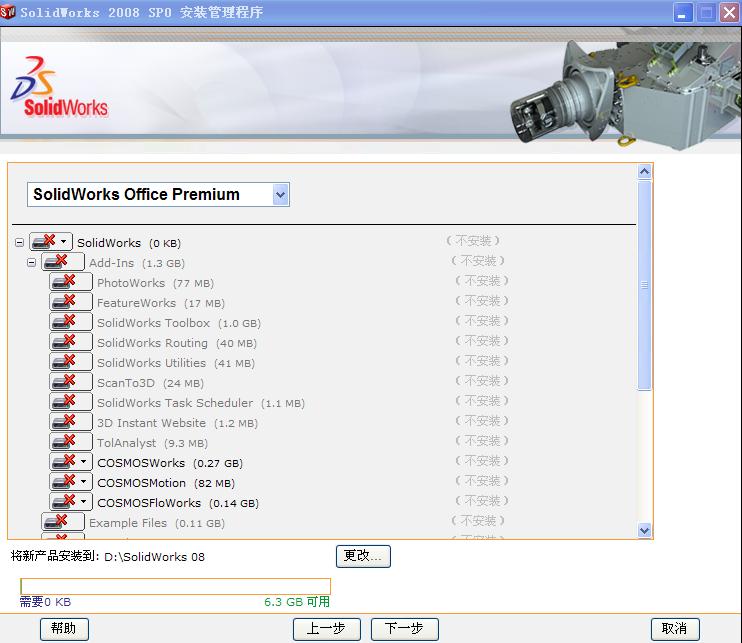Go back with the 上一步 button
The width and height of the screenshot is (742, 643).
pyautogui.click(x=327, y=629)
